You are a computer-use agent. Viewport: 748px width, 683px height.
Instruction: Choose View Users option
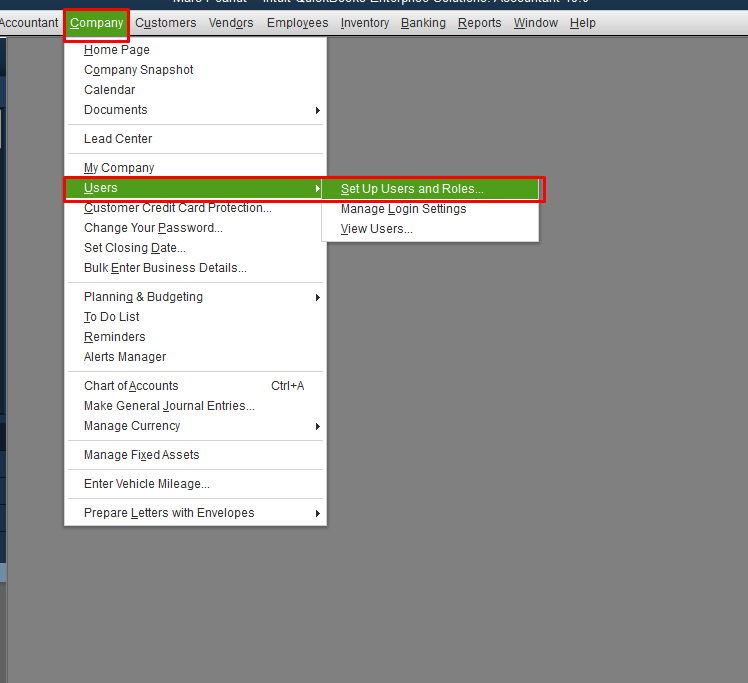click(x=430, y=229)
